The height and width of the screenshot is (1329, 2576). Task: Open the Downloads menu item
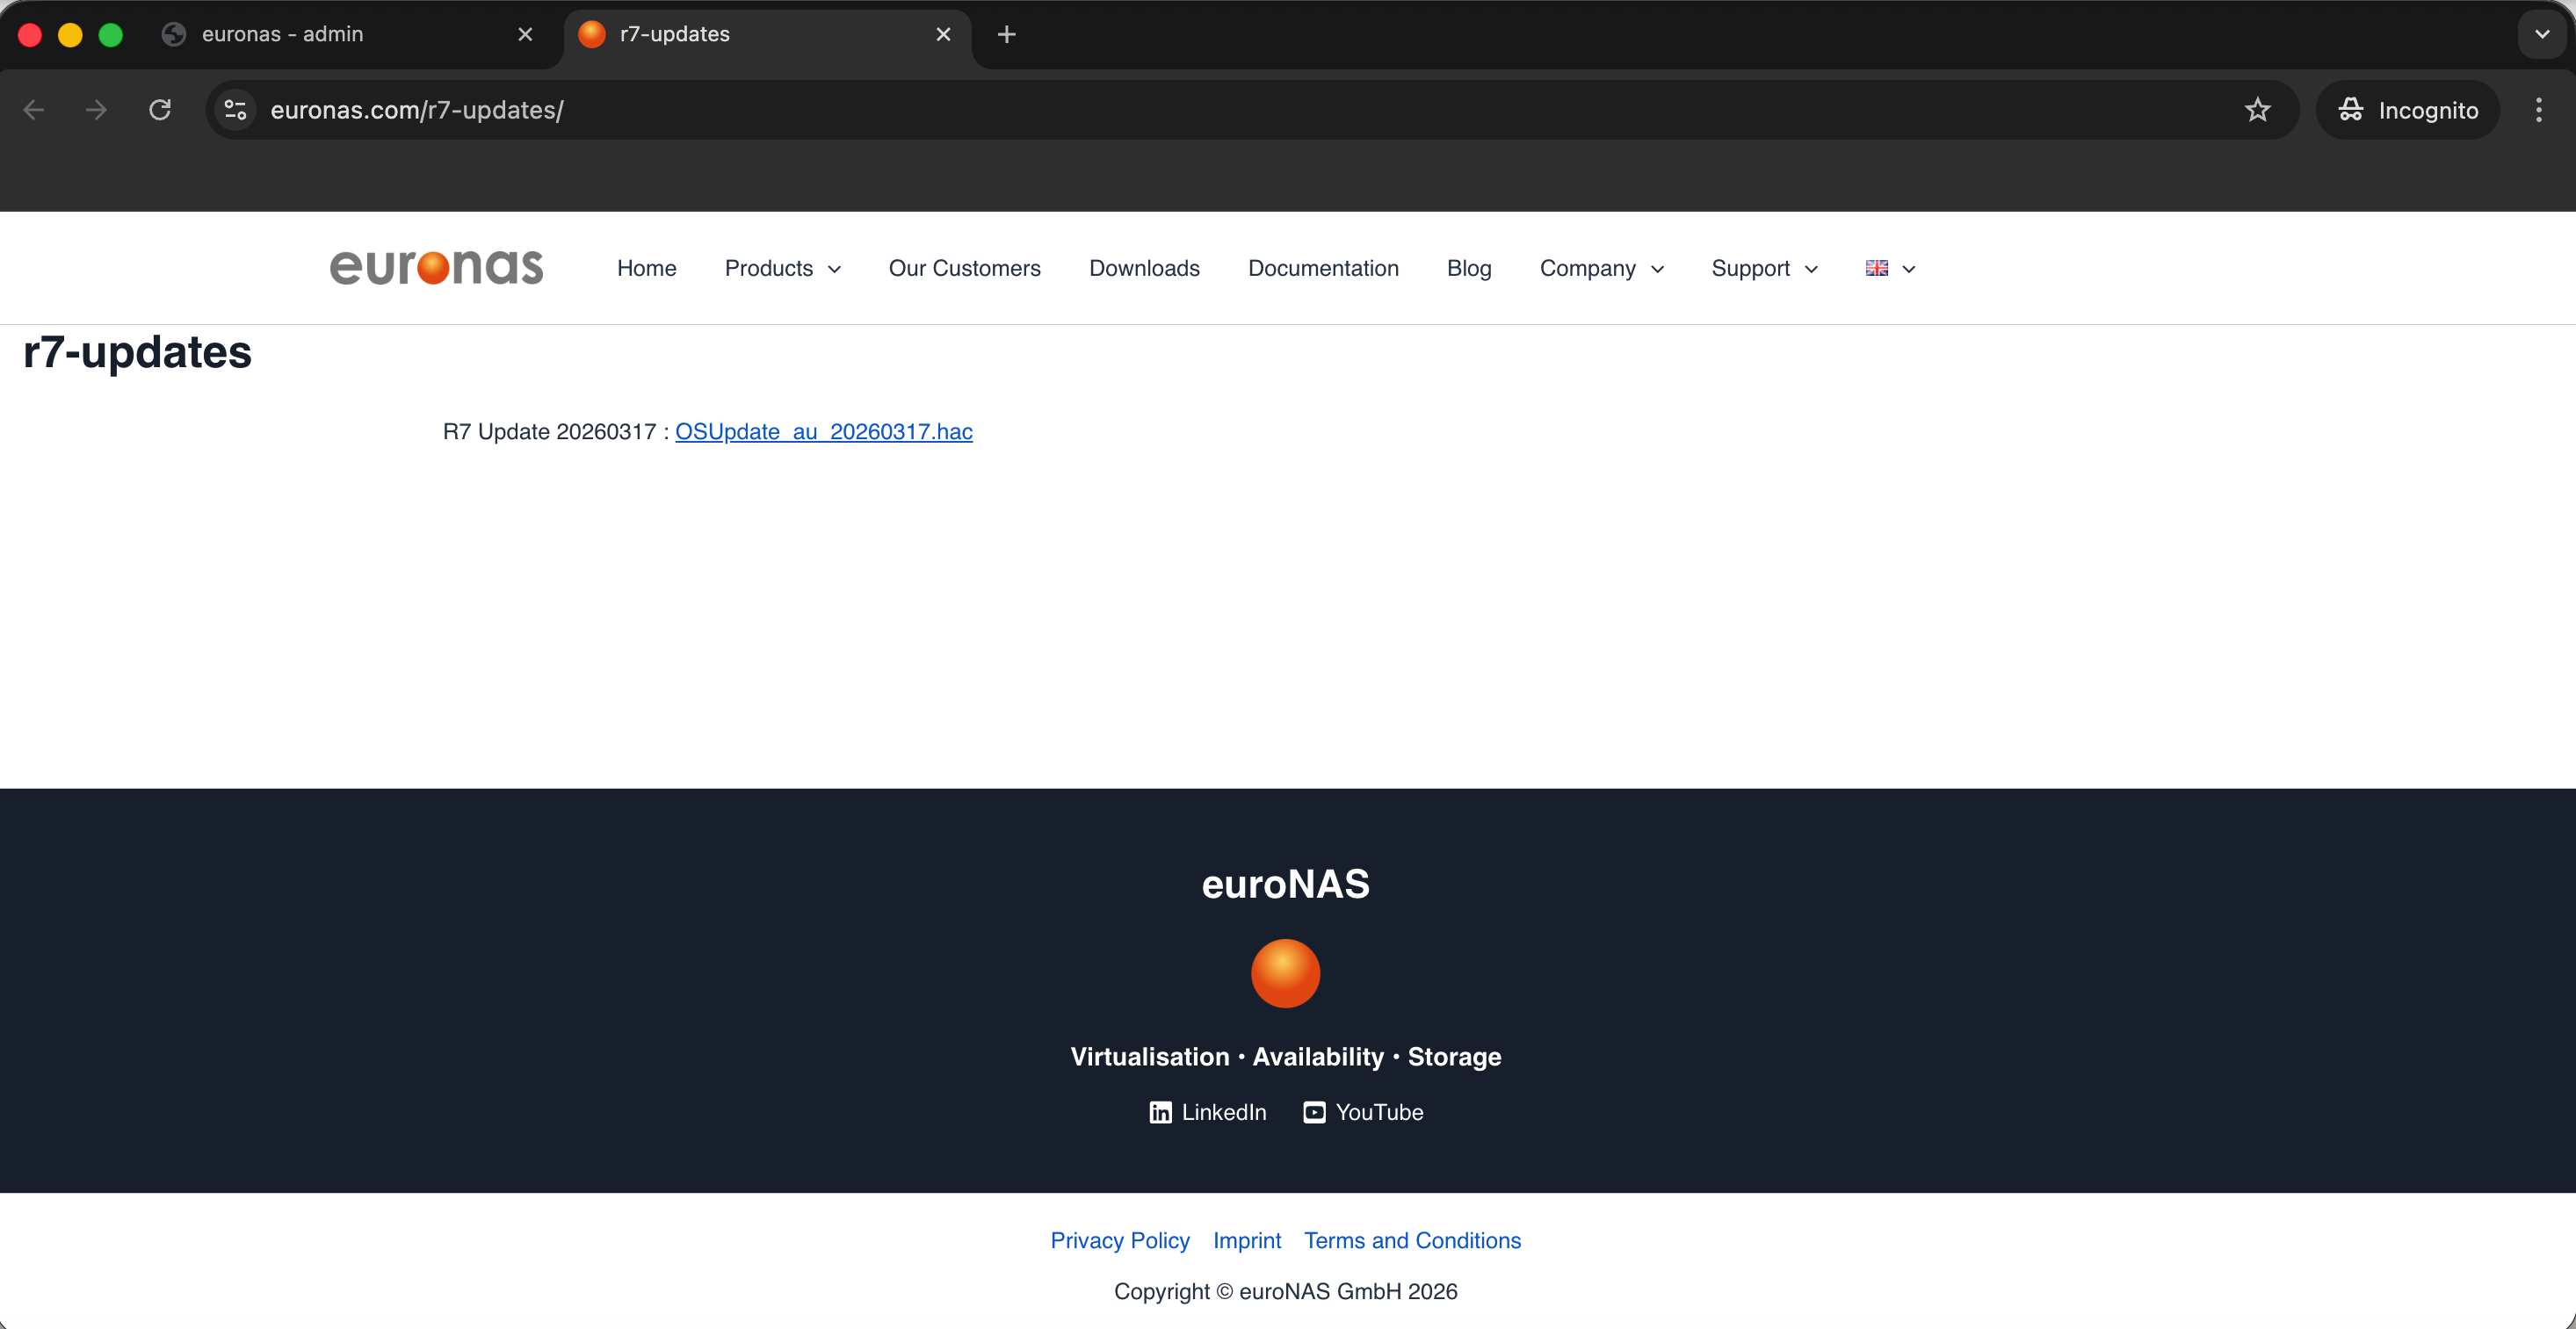coord(1144,268)
